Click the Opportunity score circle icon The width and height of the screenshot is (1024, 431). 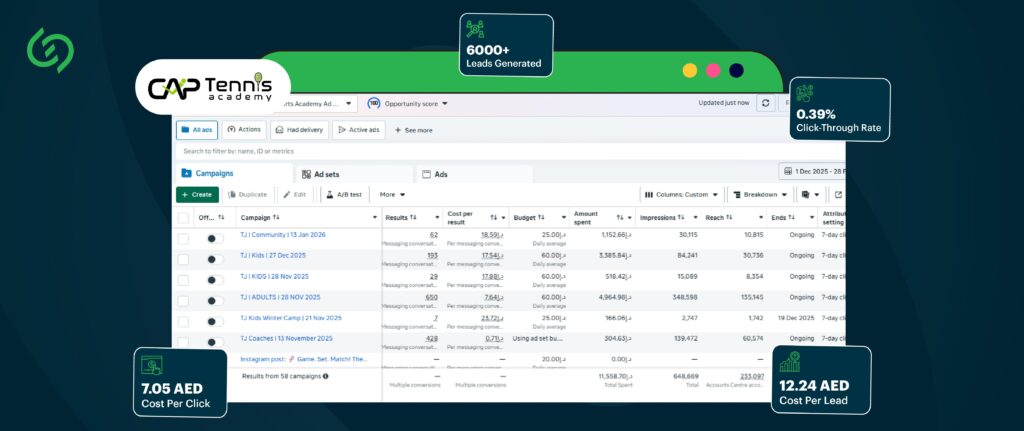[374, 103]
